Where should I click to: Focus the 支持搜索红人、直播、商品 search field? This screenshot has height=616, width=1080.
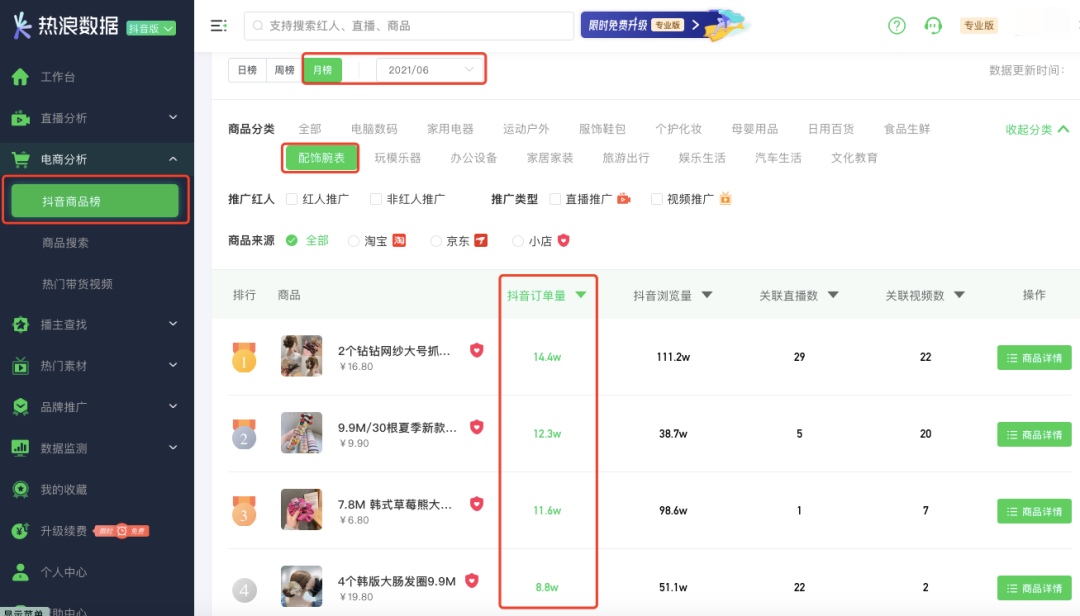(408, 25)
